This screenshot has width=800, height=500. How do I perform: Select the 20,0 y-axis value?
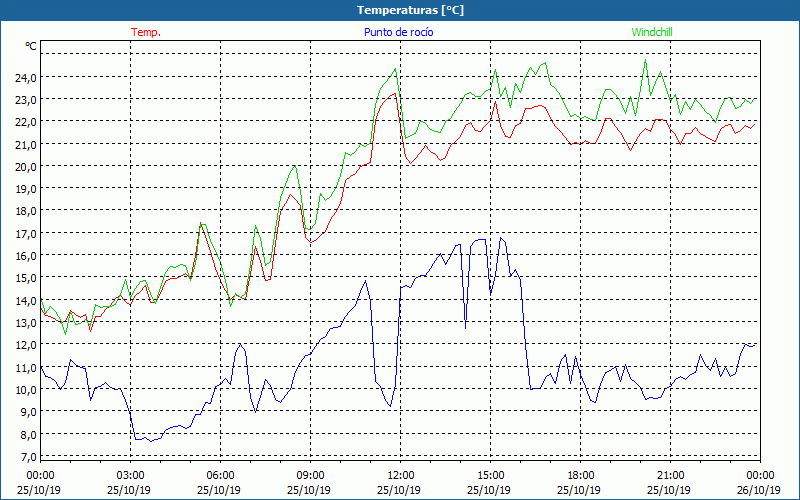(27, 167)
